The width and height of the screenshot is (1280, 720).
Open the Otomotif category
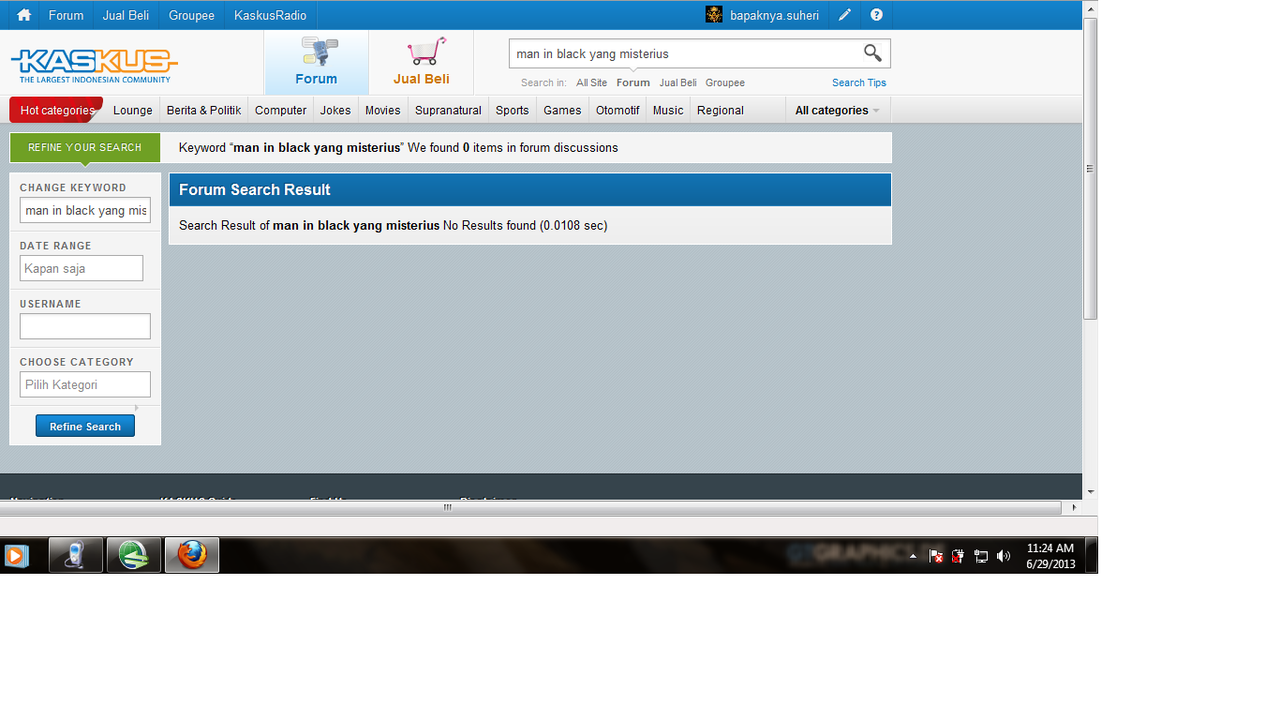pyautogui.click(x=617, y=110)
